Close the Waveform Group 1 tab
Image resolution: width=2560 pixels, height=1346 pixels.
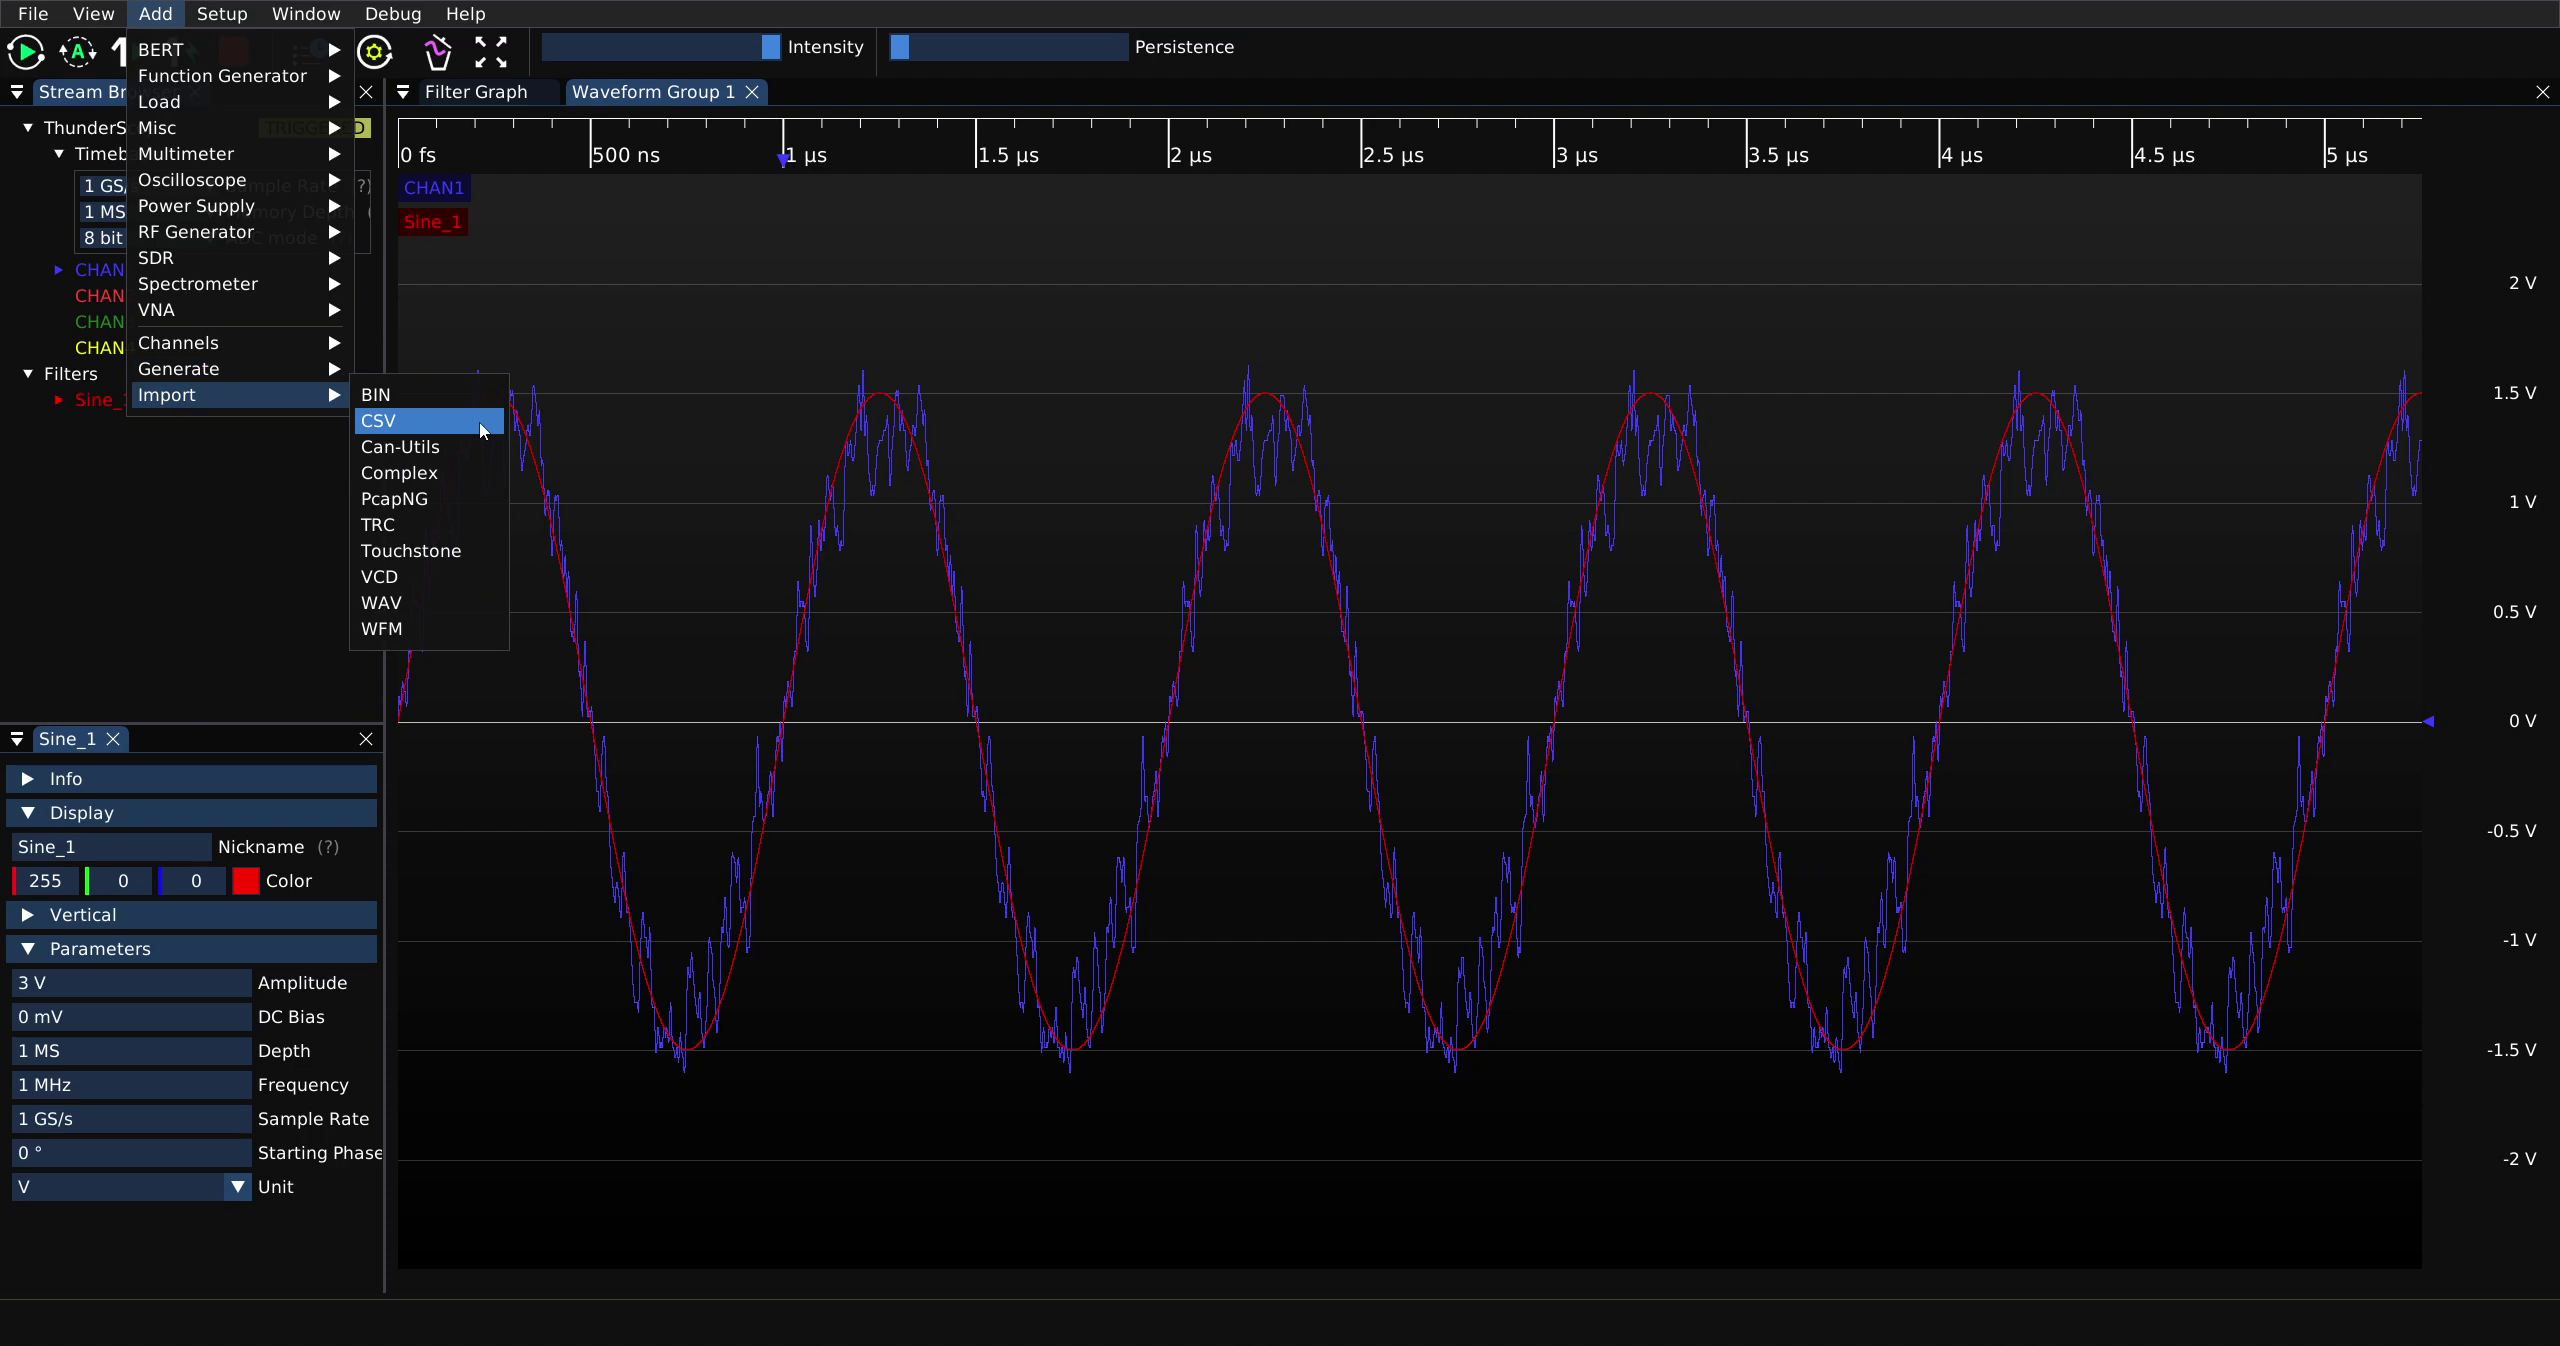[x=752, y=92]
